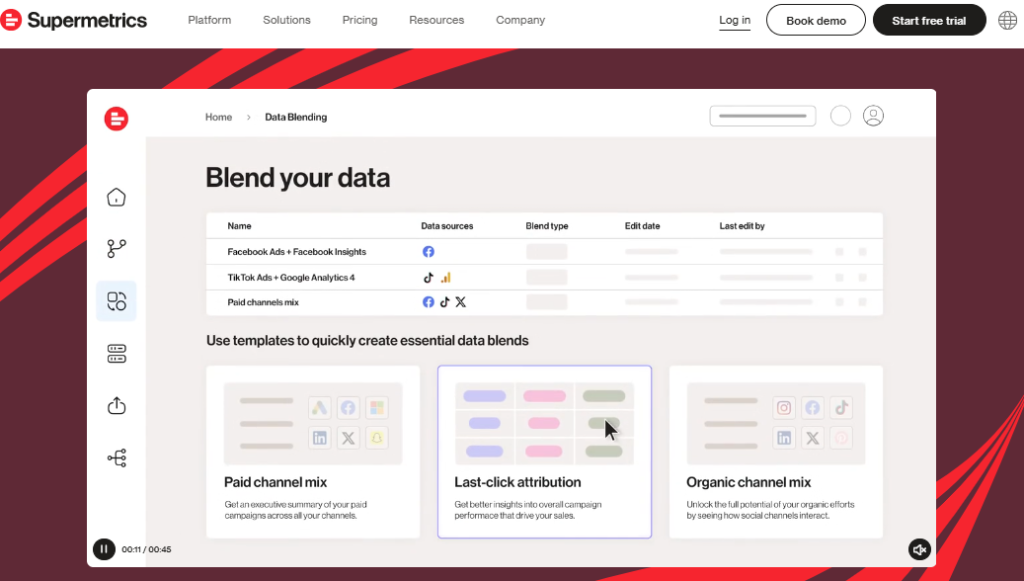1024x581 pixels.
Task: Click the LinkedIn icon in Paid channel mix card
Action: click(319, 438)
